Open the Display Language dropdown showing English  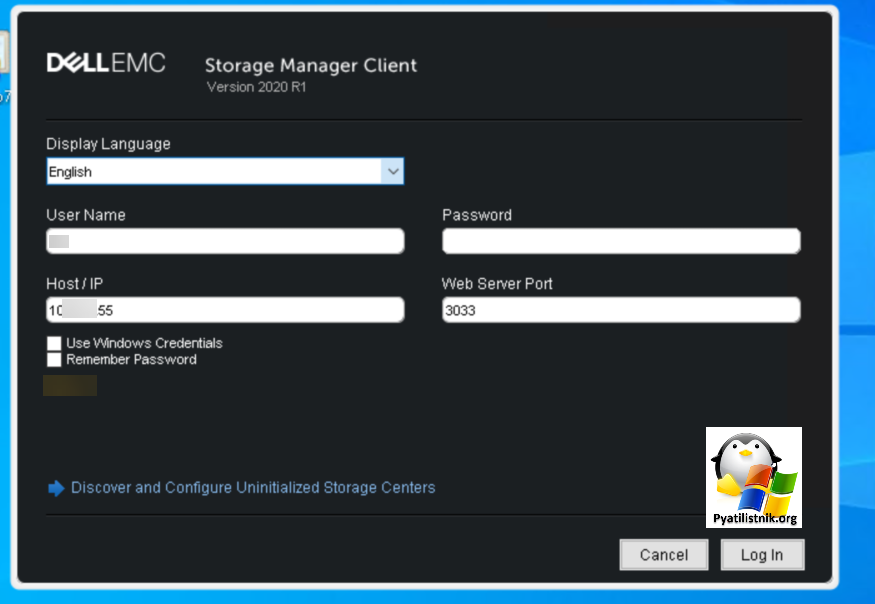(x=225, y=171)
